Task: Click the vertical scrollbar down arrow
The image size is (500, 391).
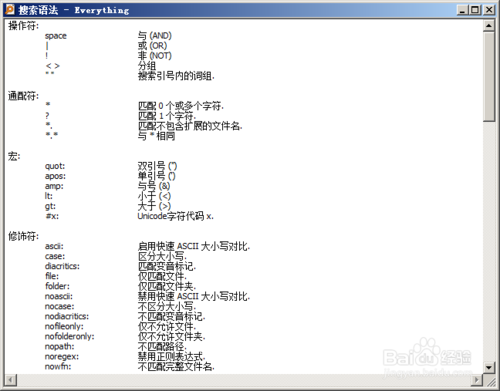Action: click(489, 367)
